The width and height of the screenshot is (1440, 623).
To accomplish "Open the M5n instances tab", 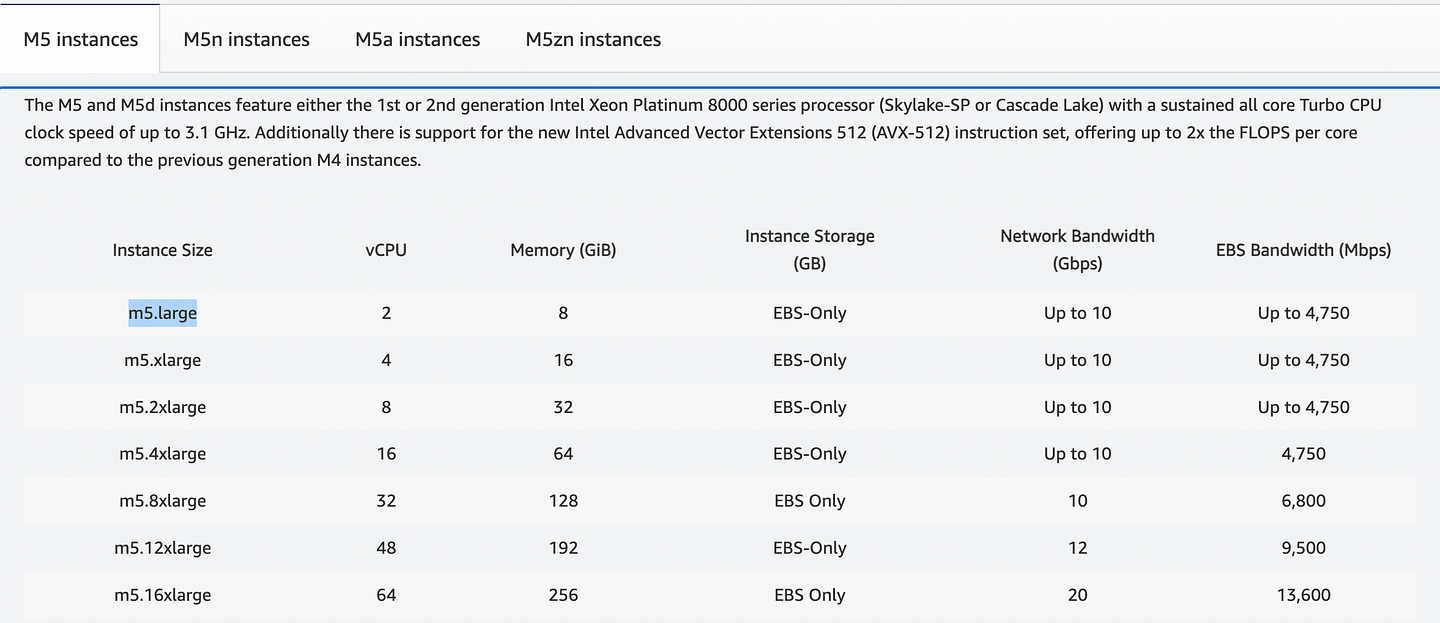I will point(246,39).
